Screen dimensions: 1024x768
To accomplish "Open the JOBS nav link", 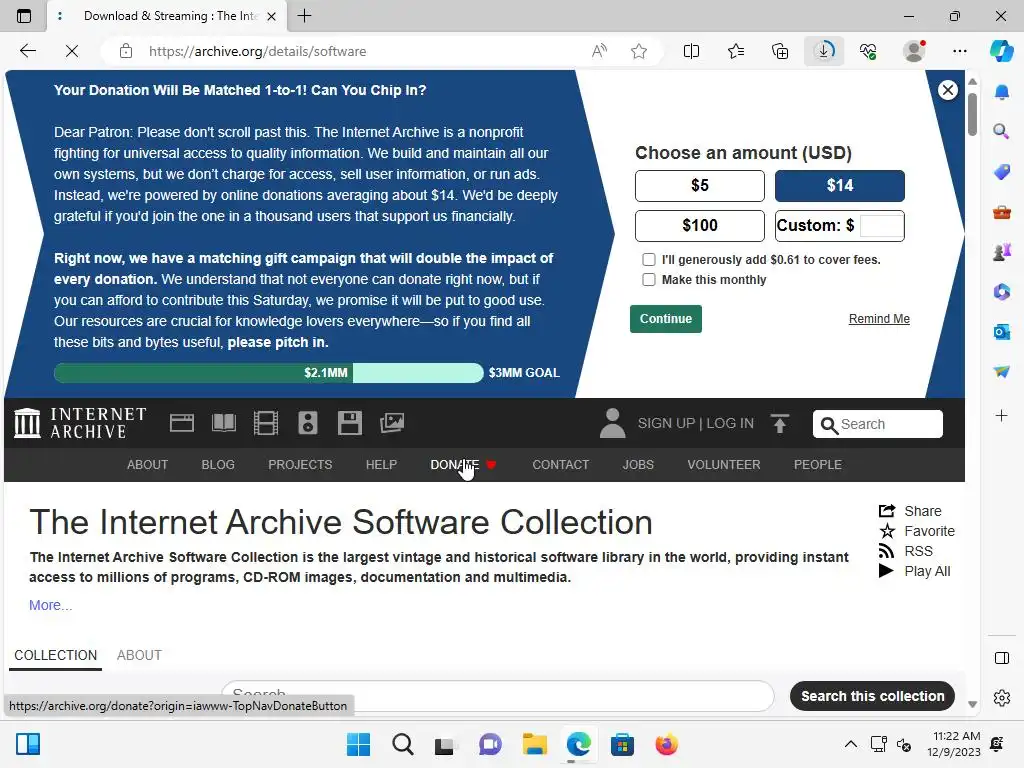I will [x=638, y=464].
